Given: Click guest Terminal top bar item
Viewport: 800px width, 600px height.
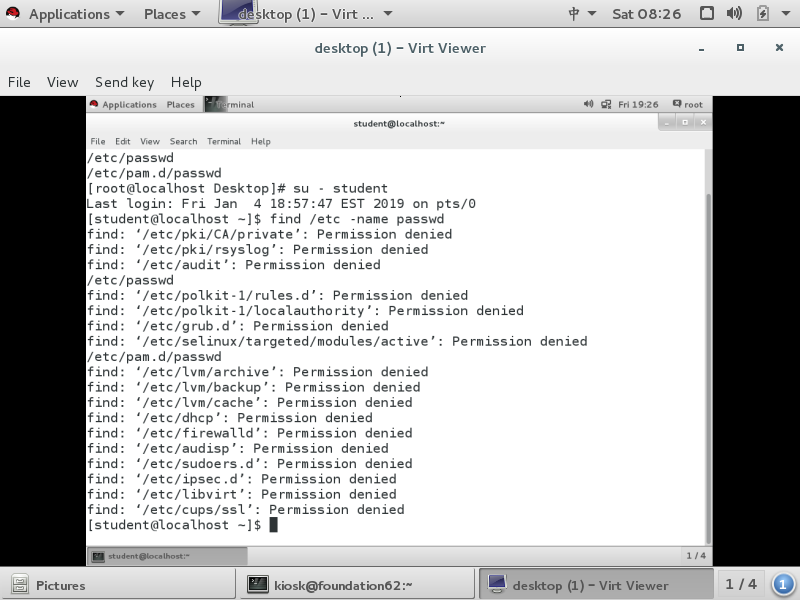Looking at the screenshot, I should tap(230, 105).
